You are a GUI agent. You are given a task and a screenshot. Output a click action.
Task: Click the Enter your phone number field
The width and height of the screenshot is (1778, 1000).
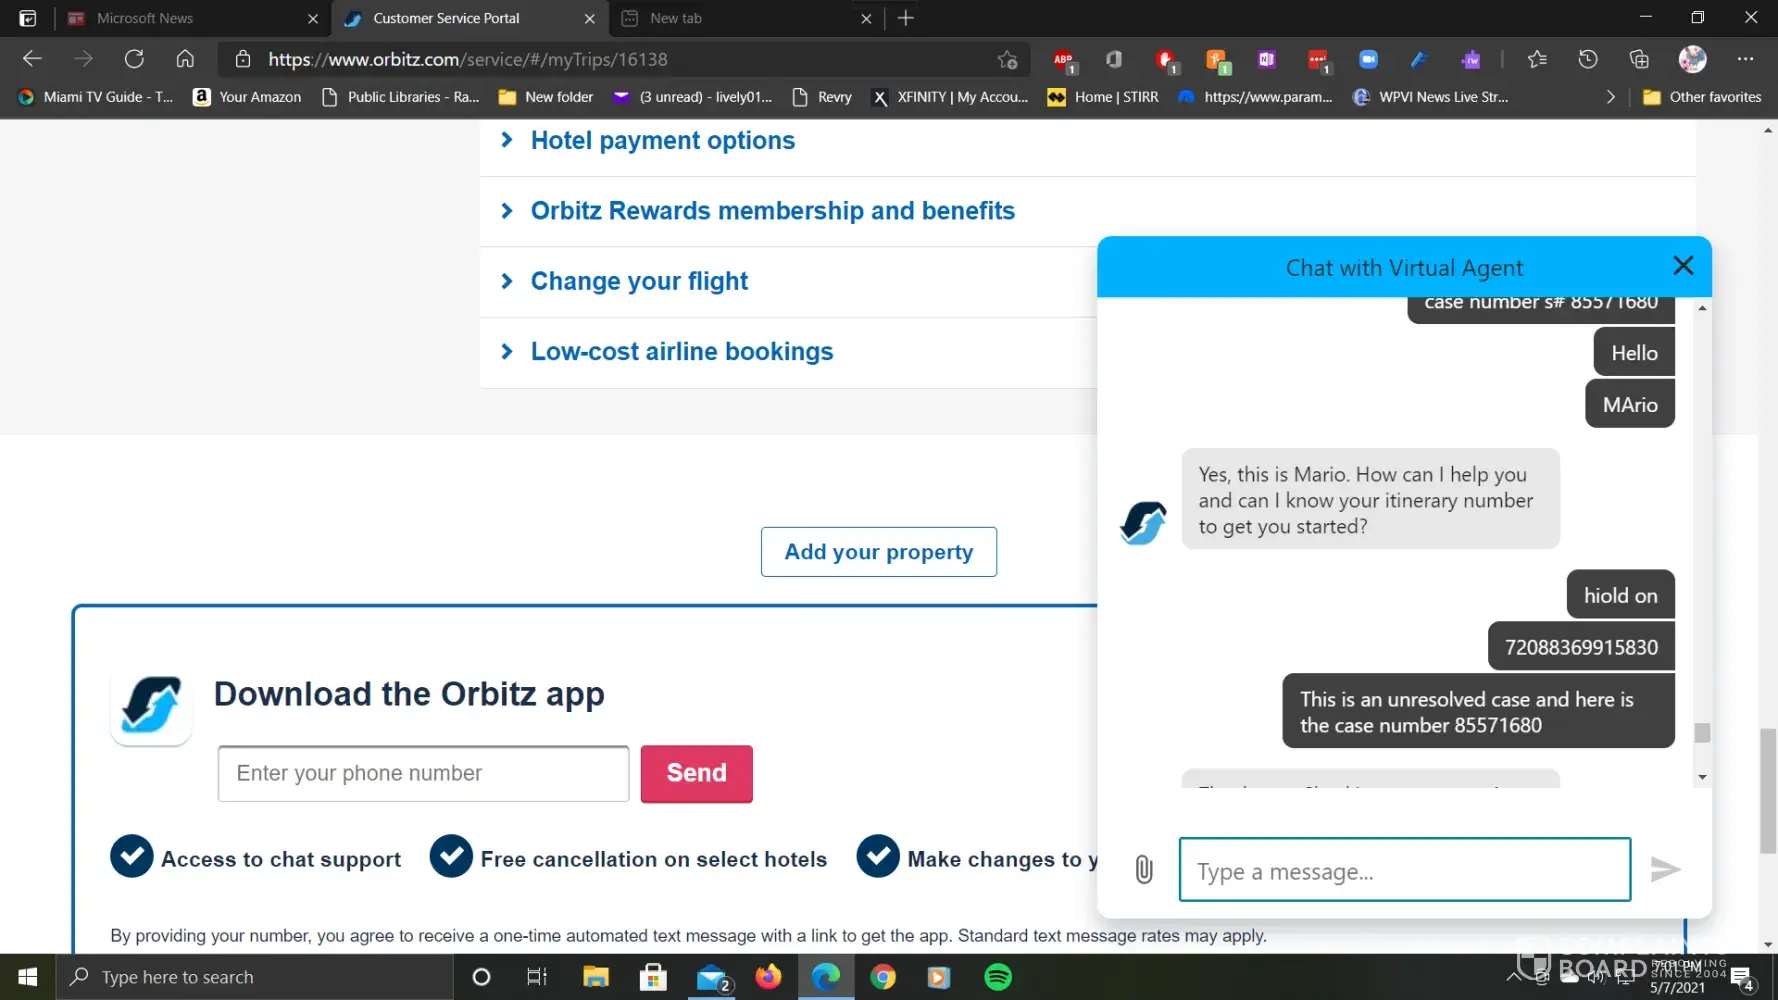pos(423,773)
